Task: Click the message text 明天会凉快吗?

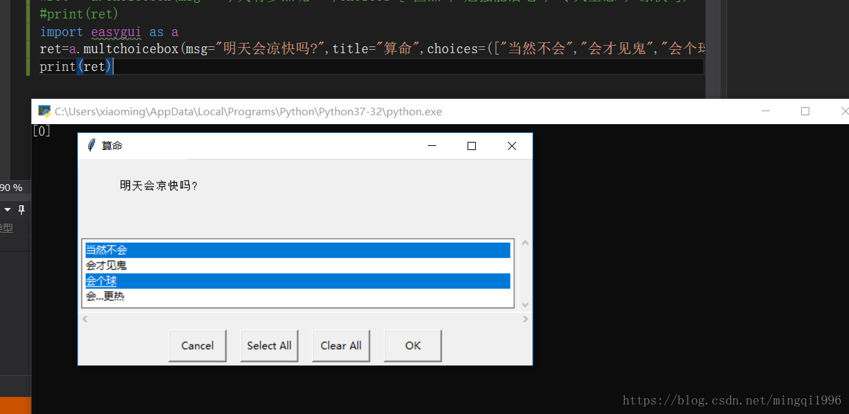Action: tap(159, 186)
